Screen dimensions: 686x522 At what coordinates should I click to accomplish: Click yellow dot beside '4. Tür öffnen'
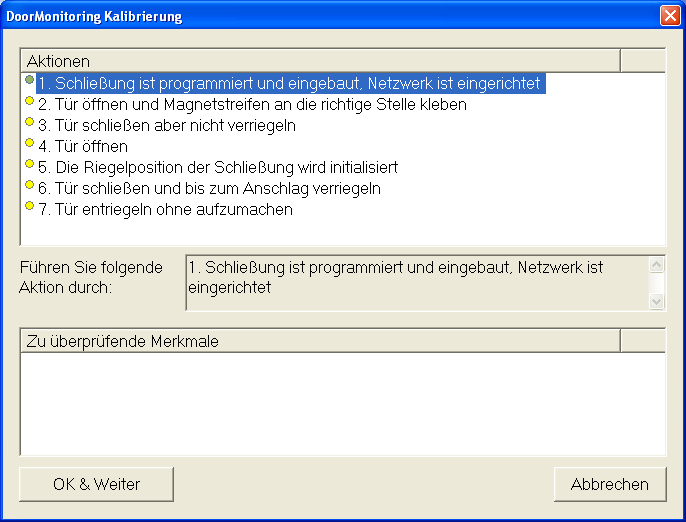pyautogui.click(x=29, y=143)
